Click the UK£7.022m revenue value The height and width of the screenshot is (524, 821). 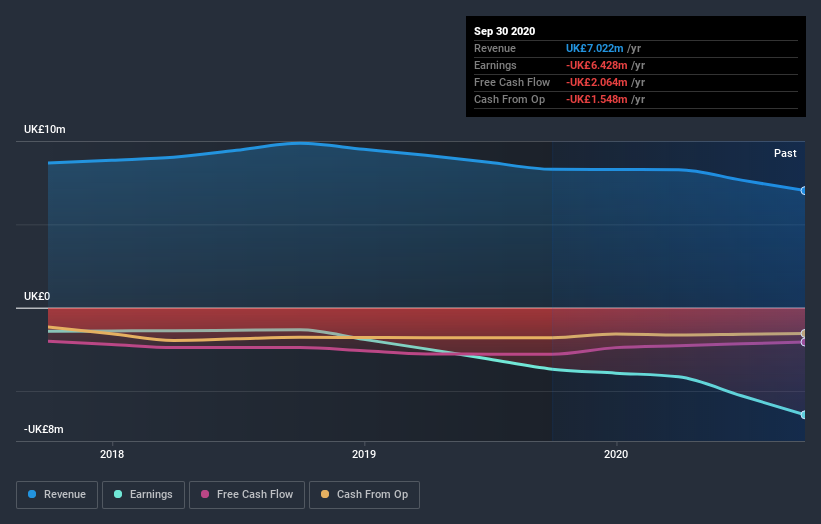click(594, 48)
